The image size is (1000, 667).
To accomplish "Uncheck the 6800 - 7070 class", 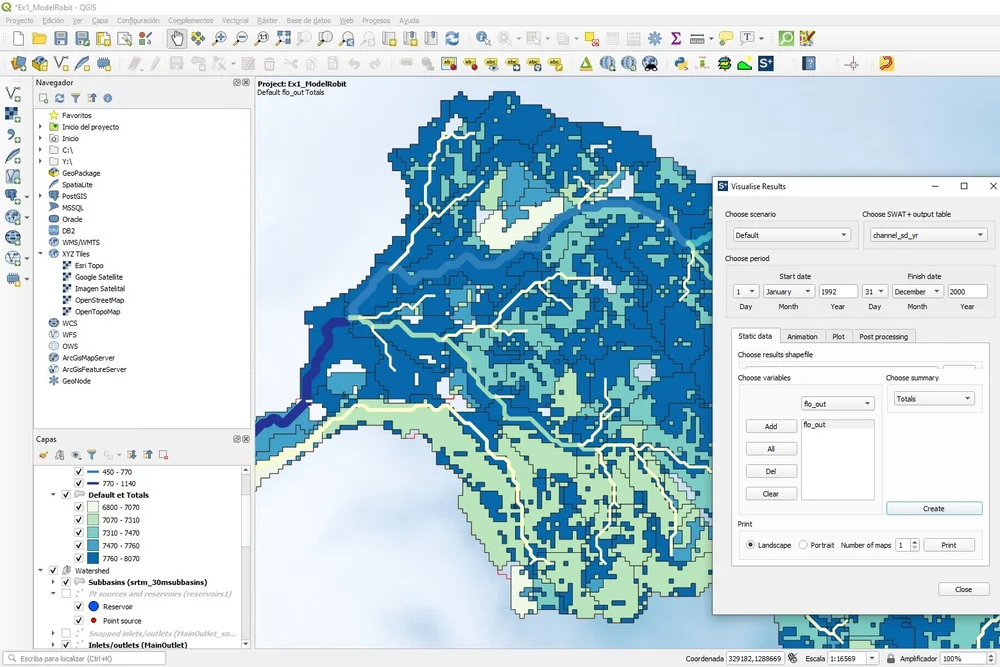I will coord(78,507).
